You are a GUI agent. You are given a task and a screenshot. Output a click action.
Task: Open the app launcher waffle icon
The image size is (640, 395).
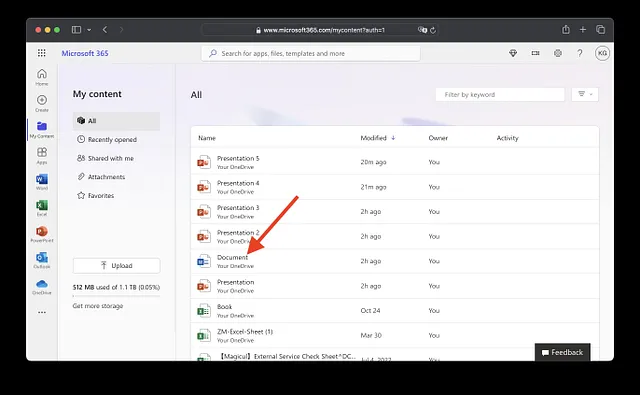42,53
